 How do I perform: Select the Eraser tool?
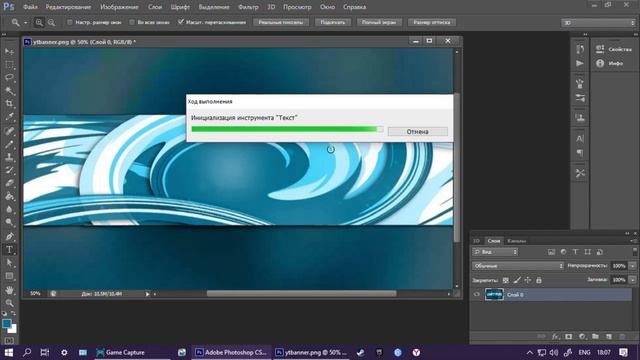pos(9,183)
